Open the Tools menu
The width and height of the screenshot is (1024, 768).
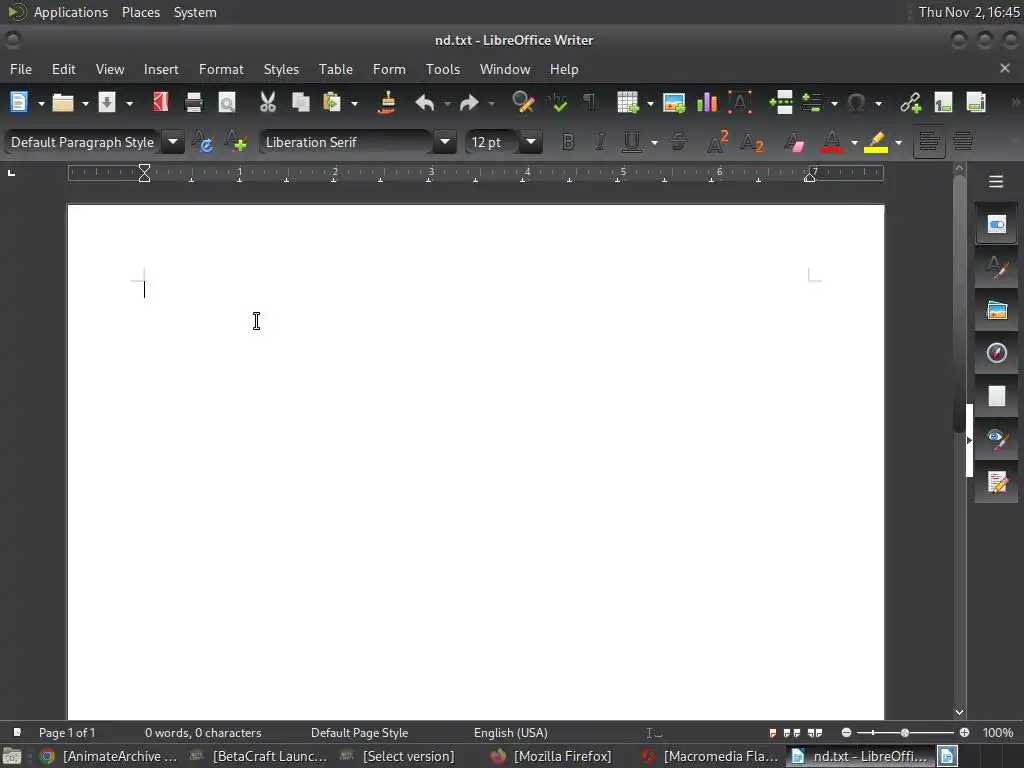click(x=443, y=69)
